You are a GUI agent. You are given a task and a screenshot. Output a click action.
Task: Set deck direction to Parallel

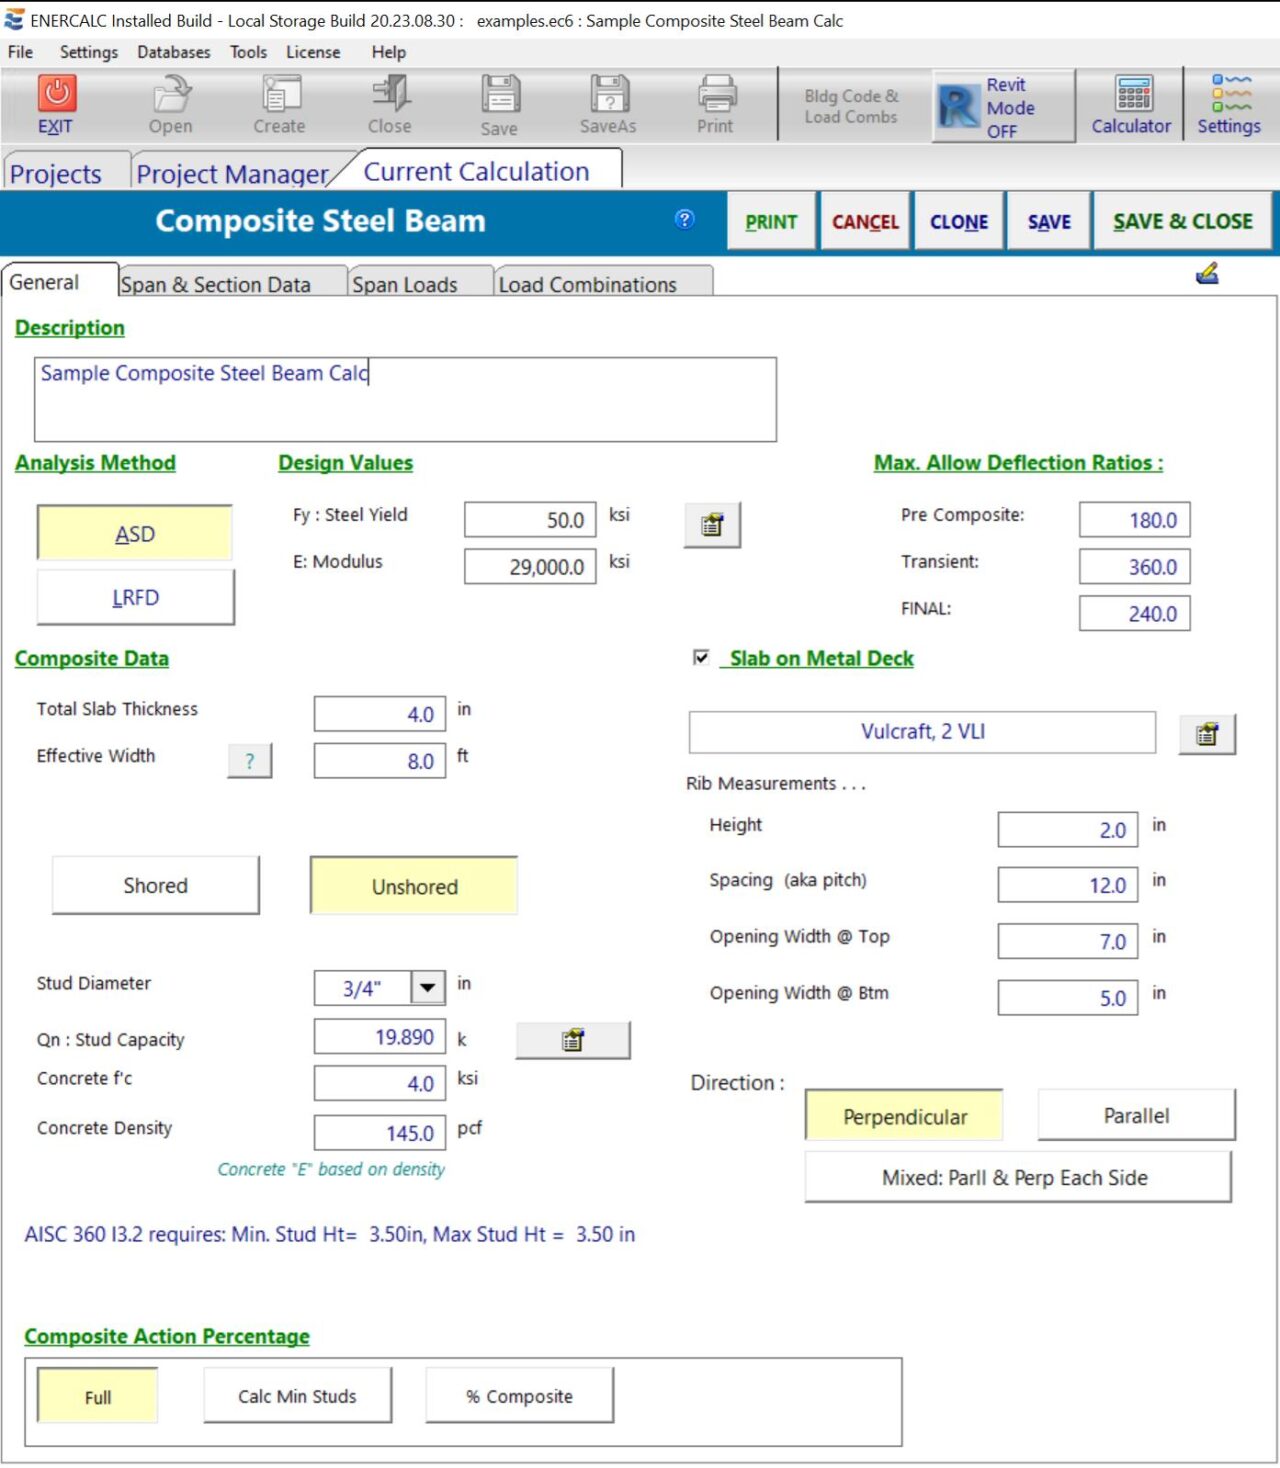pos(1136,1115)
